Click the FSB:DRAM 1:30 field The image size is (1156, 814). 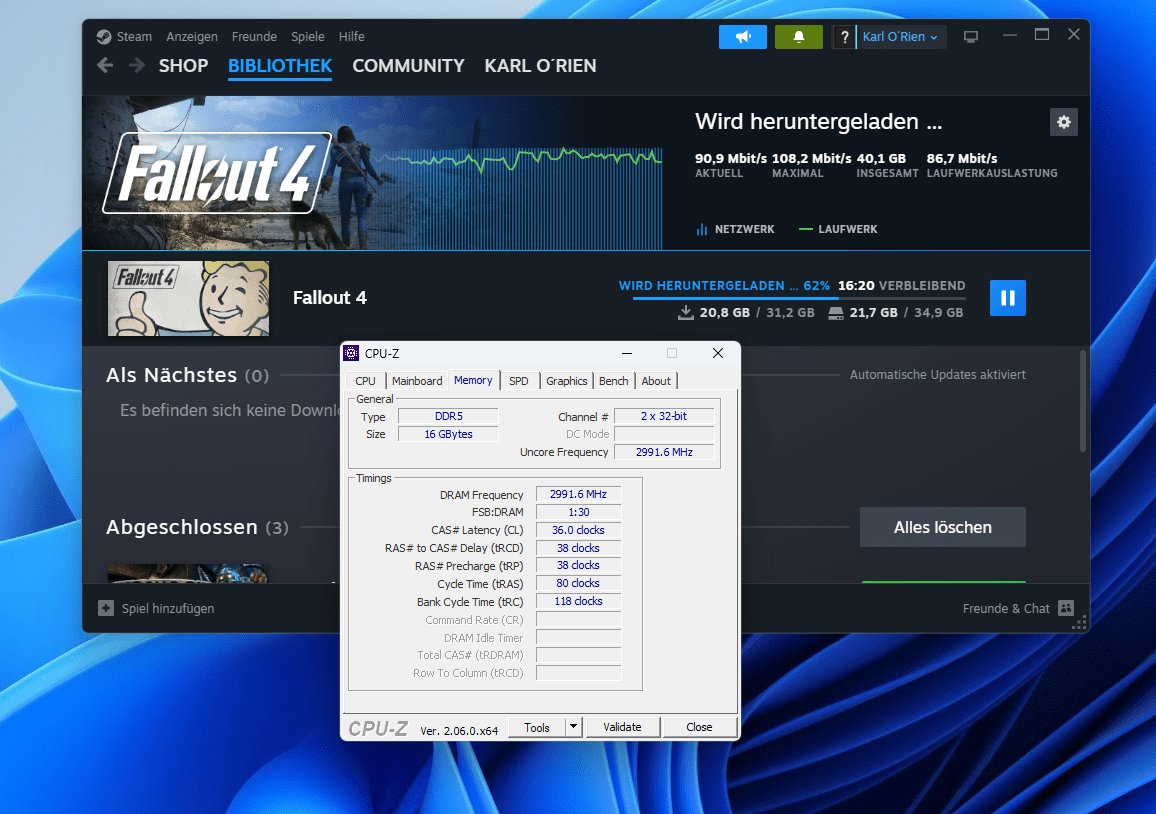click(578, 512)
